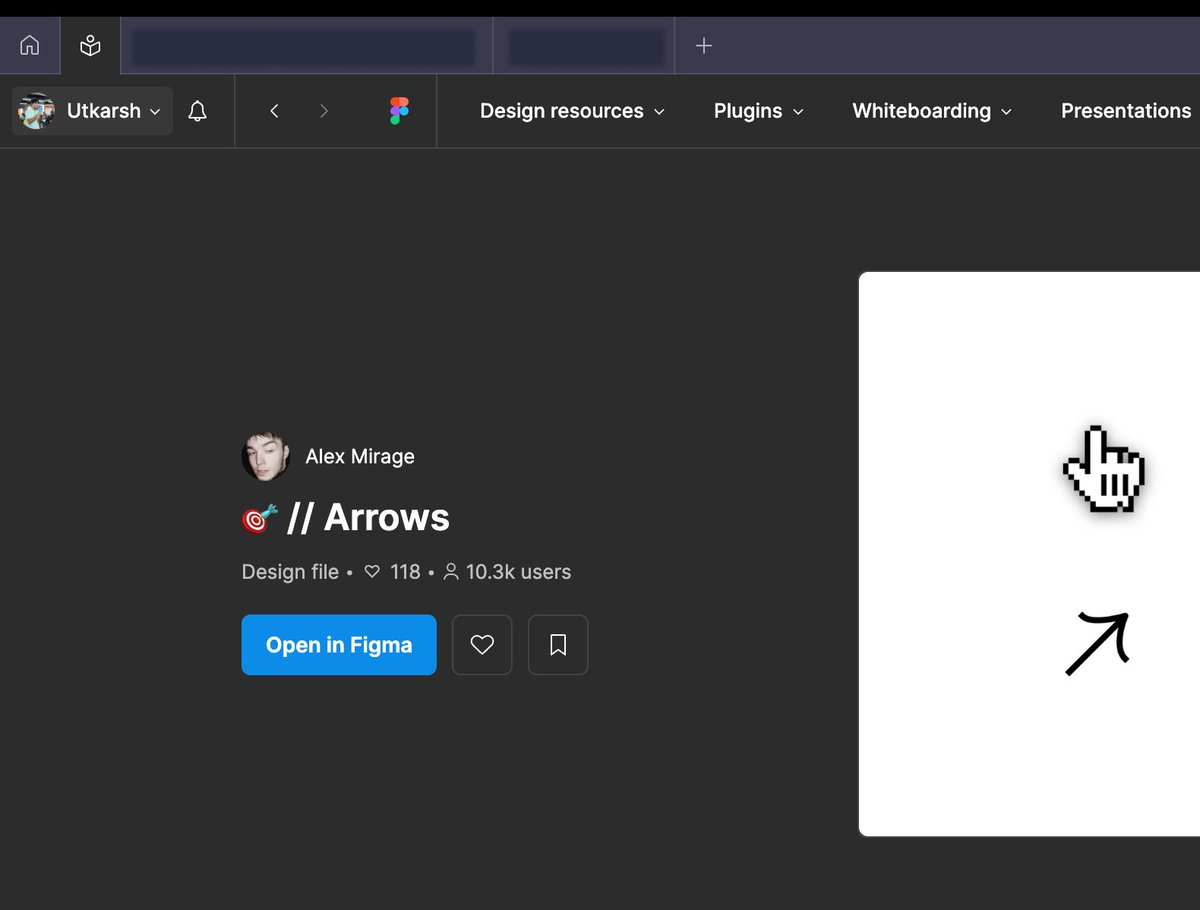Open a new tab with plus icon
1200x910 pixels.
[x=704, y=46]
